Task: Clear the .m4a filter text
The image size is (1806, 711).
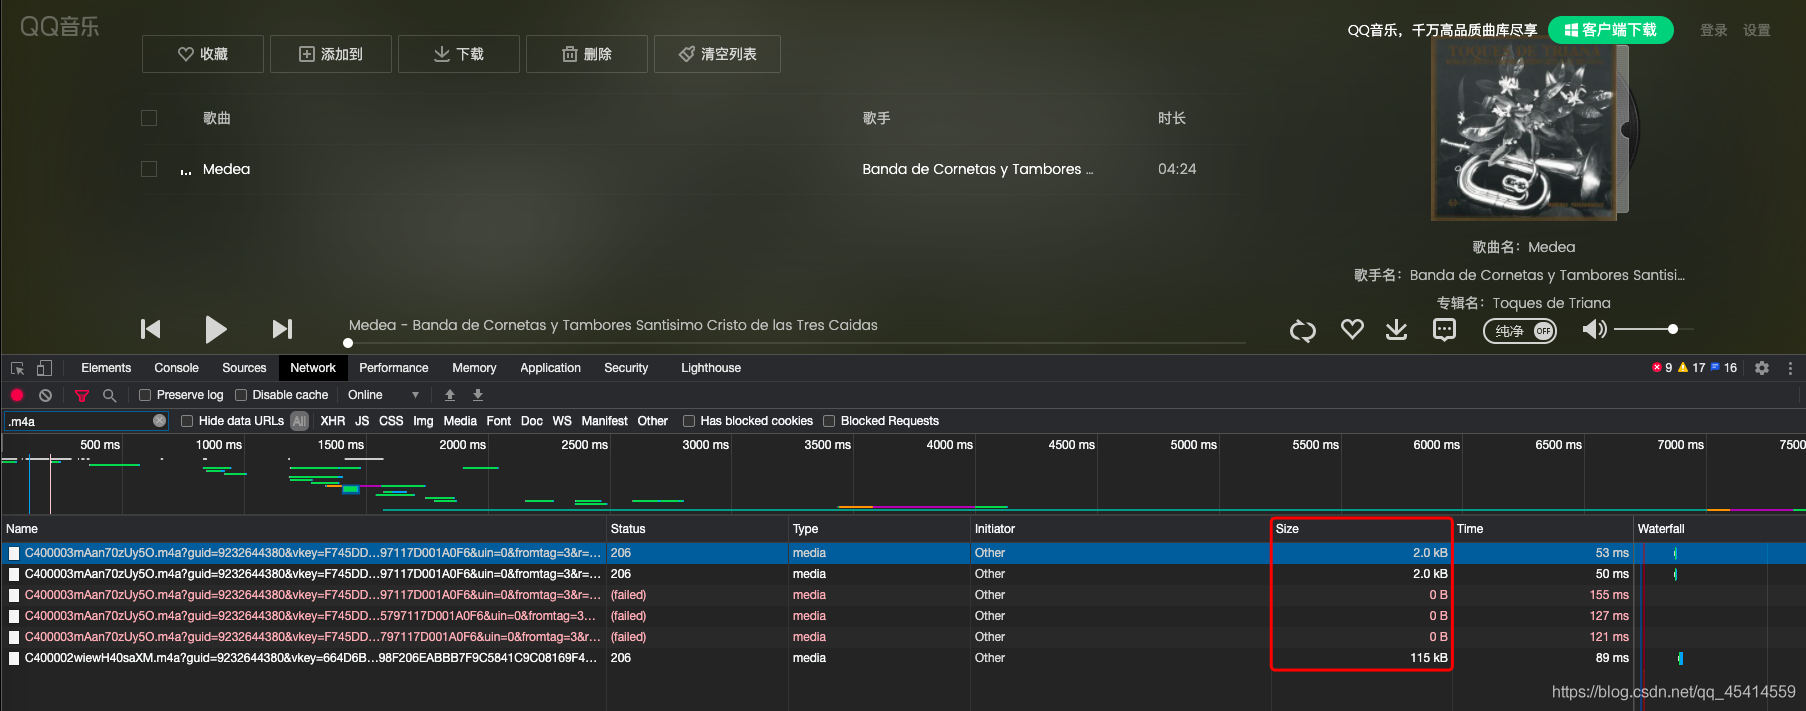Action: [x=159, y=421]
